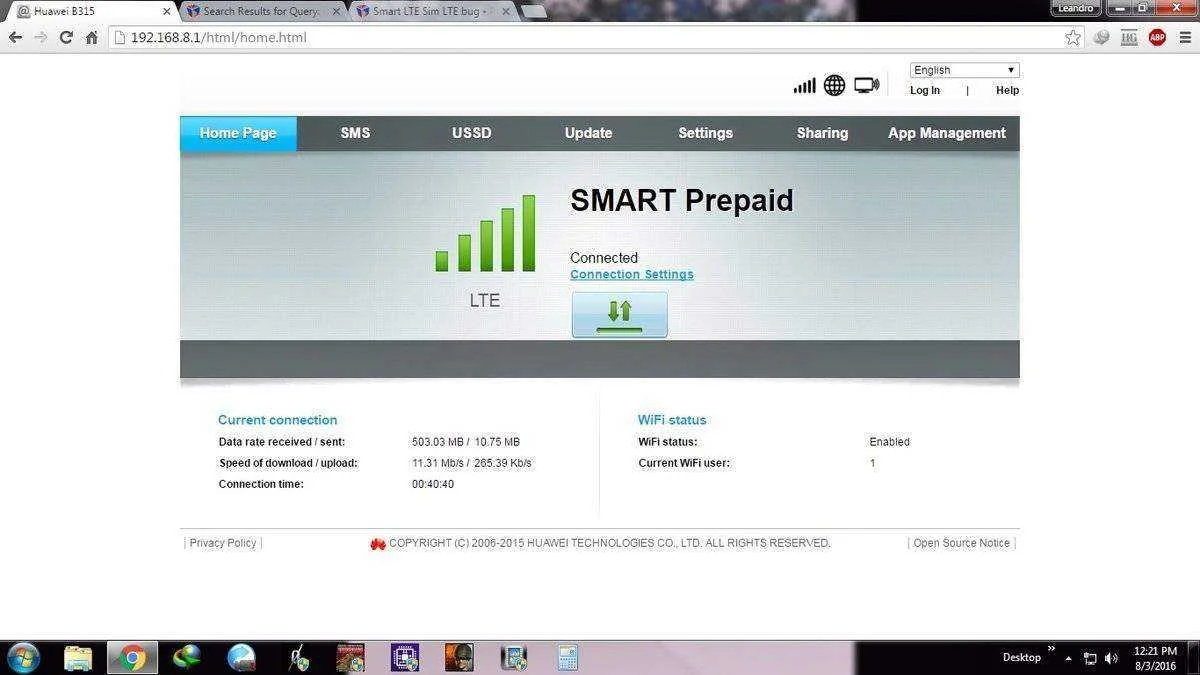Click the browser home icon

[x=92, y=37]
